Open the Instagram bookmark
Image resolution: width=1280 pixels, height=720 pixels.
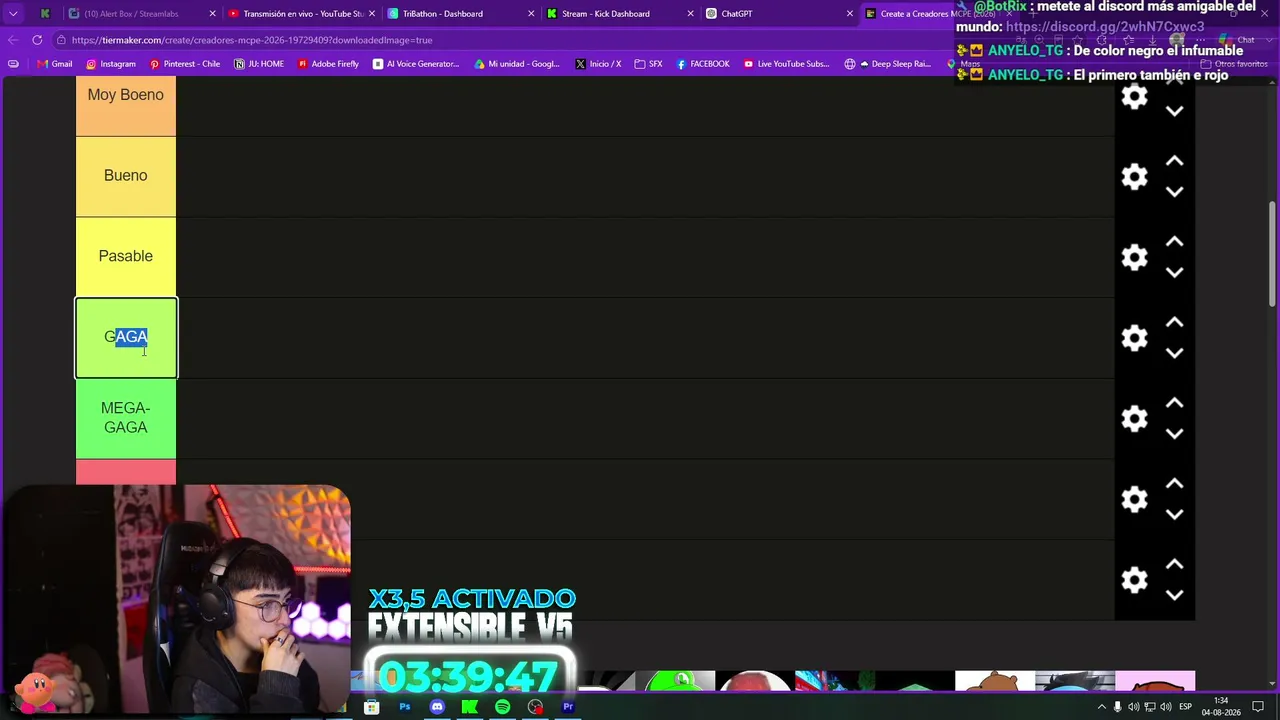point(111,64)
